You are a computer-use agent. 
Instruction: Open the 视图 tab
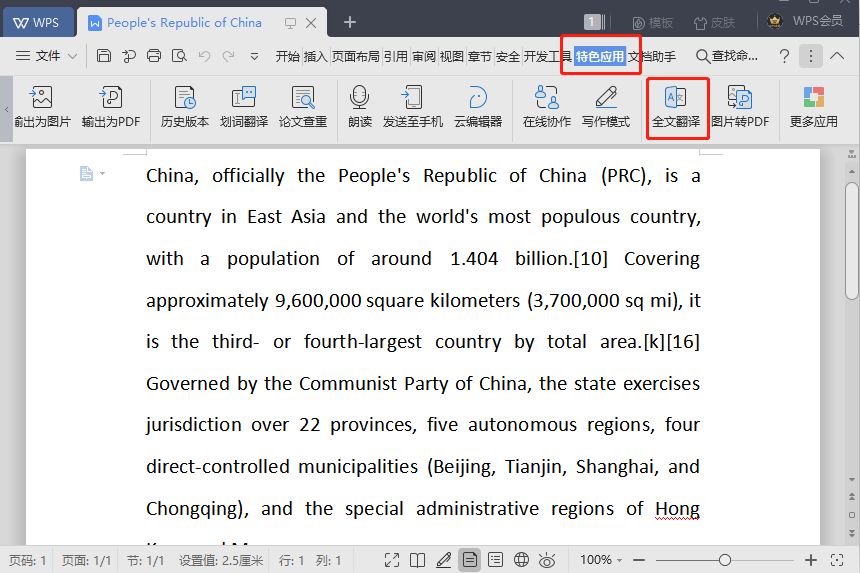452,56
